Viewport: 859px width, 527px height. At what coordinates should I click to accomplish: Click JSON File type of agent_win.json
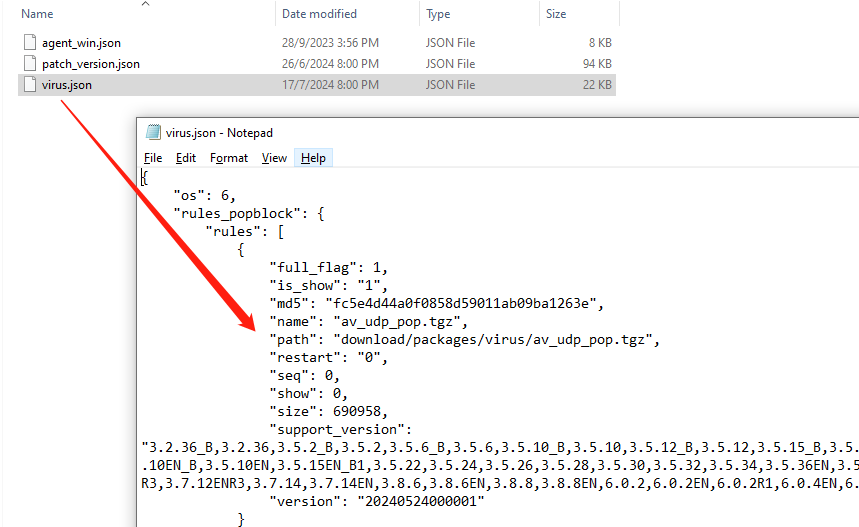(x=450, y=43)
